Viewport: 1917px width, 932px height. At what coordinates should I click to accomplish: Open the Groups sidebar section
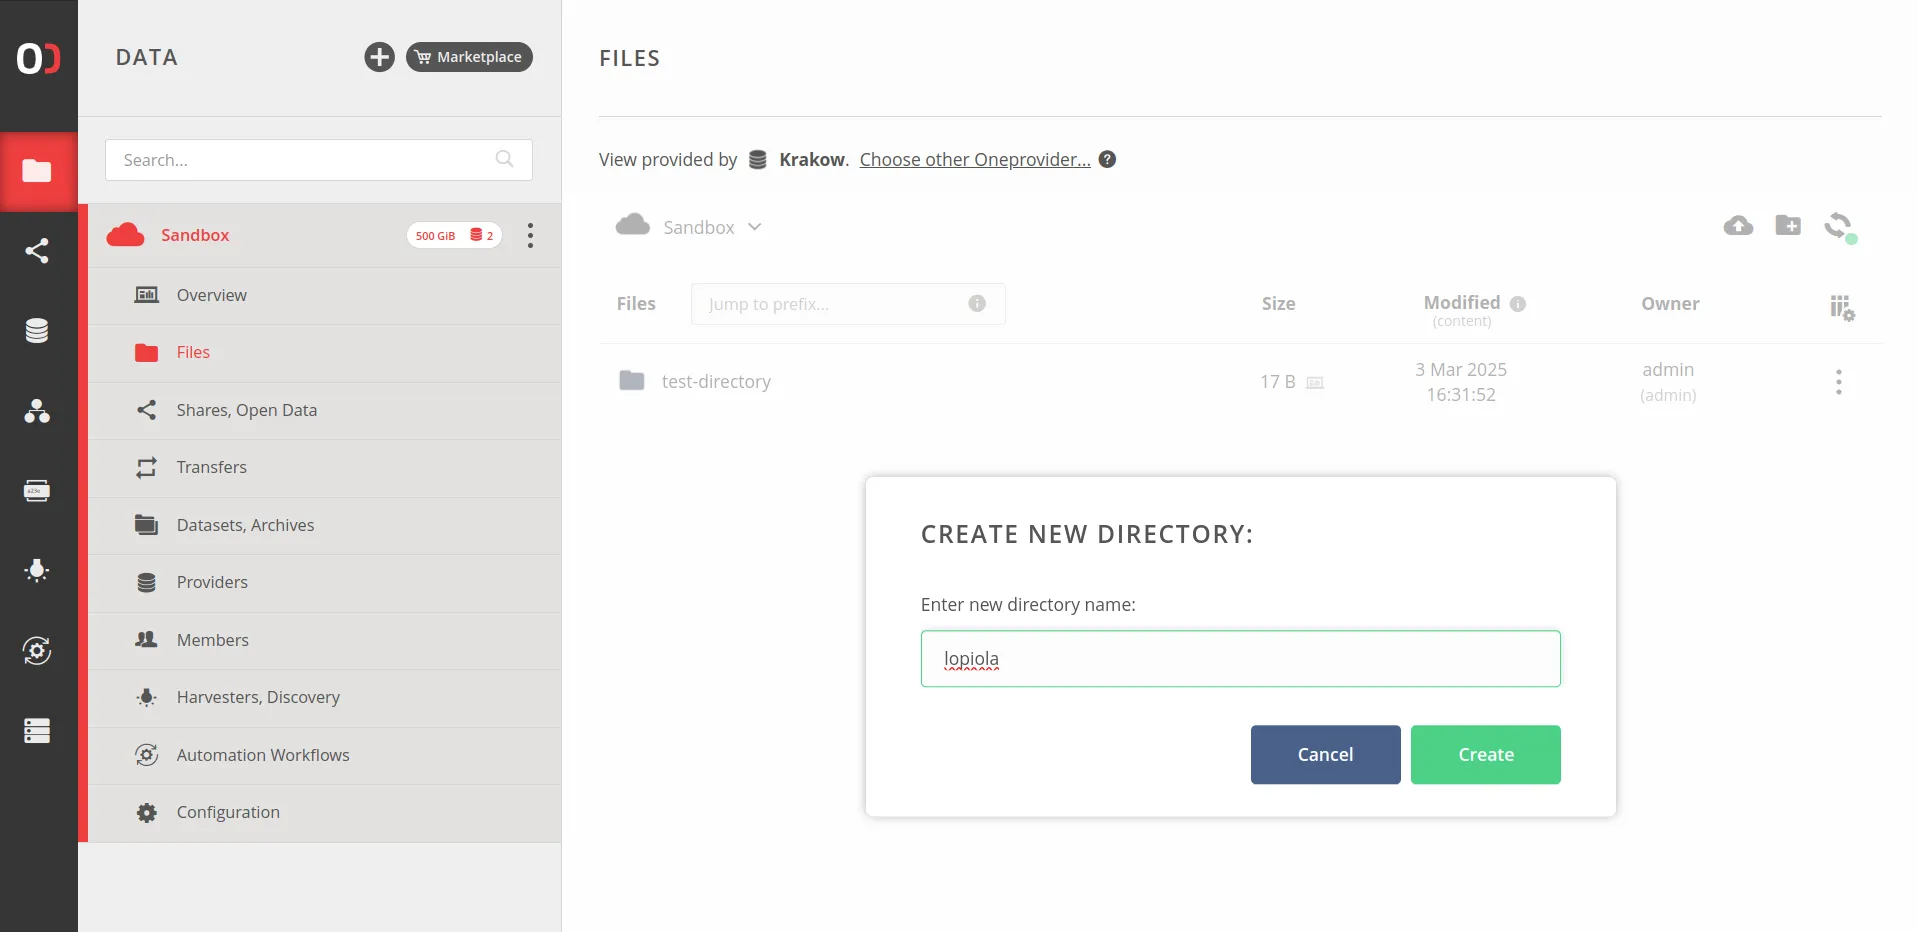coord(38,411)
